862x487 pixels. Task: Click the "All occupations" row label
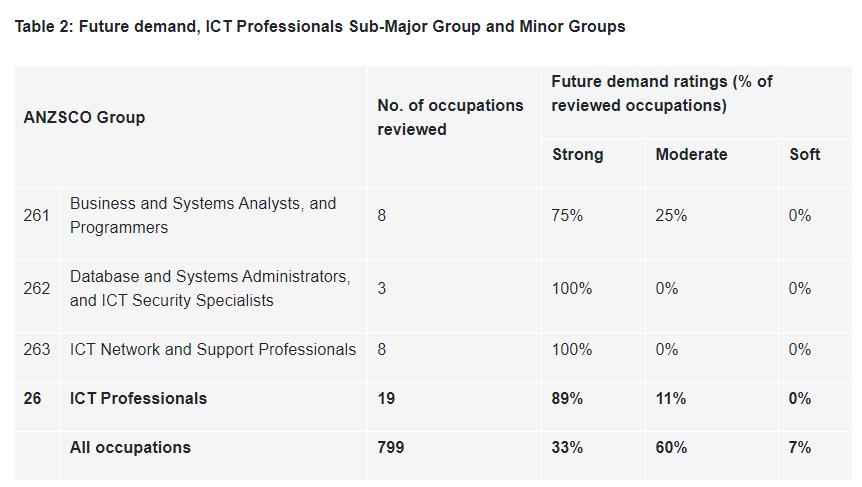click(x=130, y=447)
